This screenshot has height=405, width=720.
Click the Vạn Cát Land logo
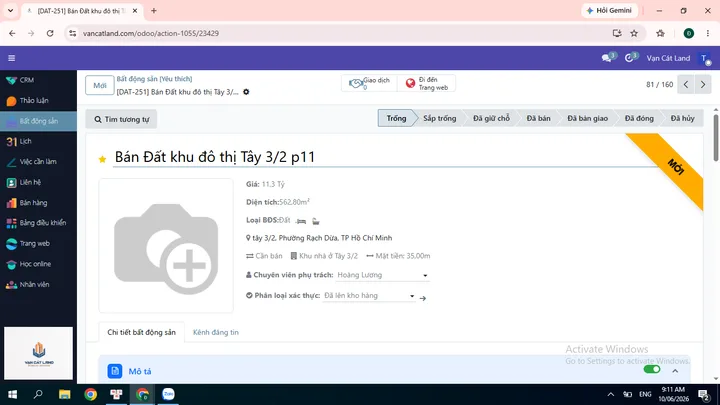(39, 353)
